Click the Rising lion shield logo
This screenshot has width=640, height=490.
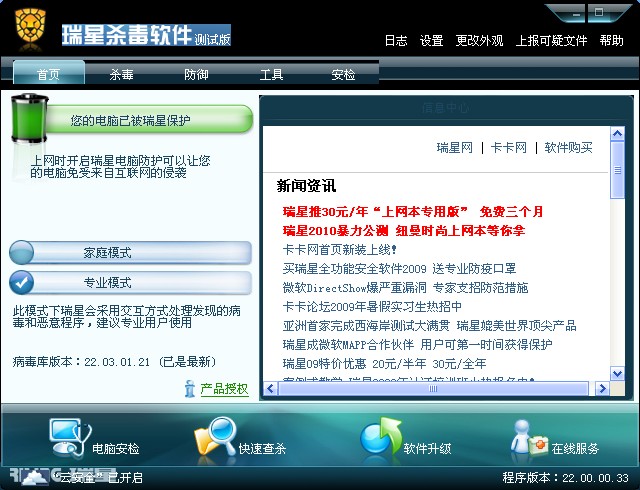coord(30,26)
